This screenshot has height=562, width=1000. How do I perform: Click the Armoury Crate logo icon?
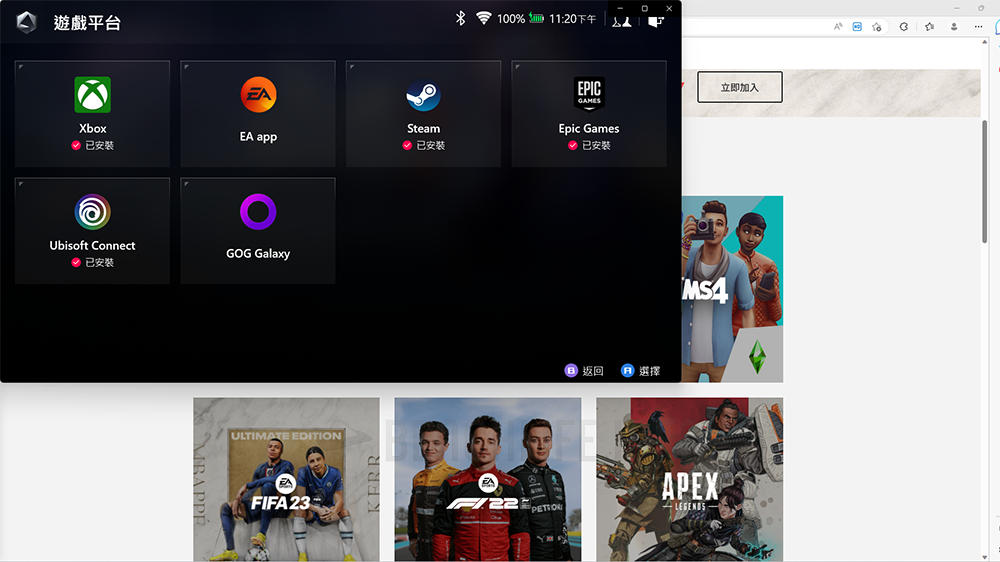(26, 22)
